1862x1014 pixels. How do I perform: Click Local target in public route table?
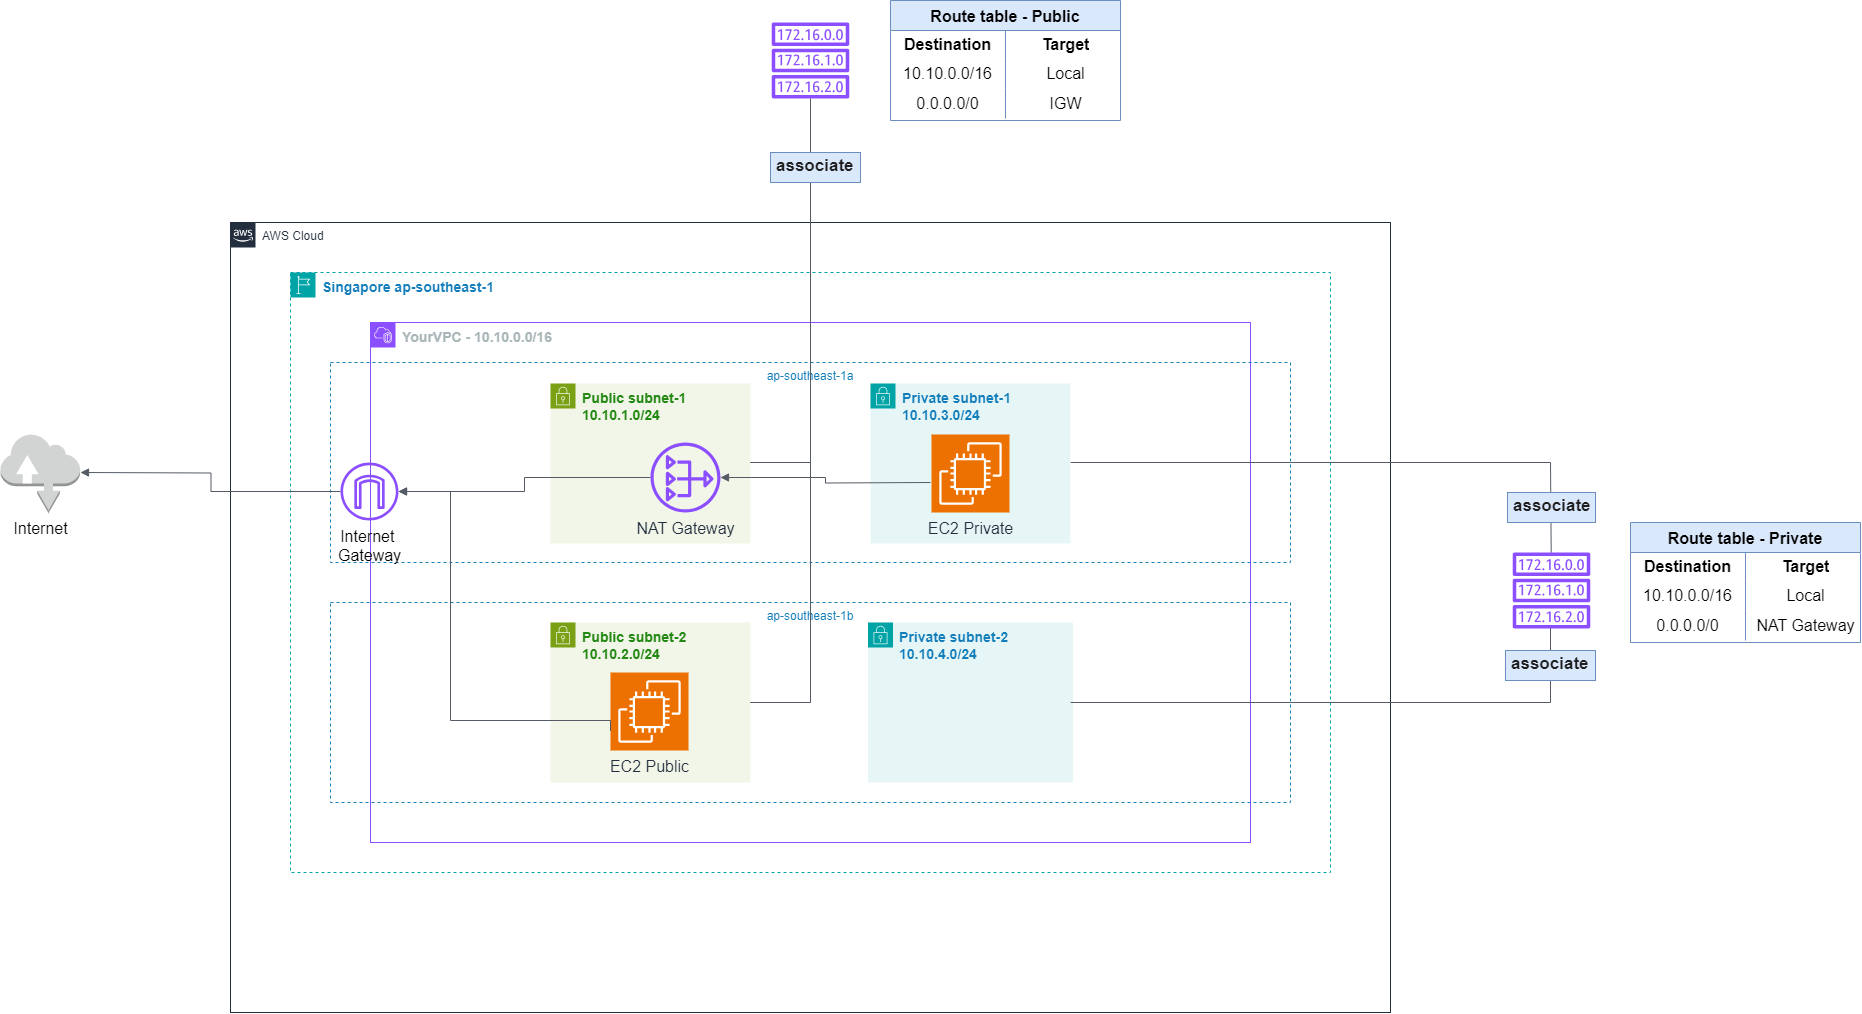coord(1065,73)
